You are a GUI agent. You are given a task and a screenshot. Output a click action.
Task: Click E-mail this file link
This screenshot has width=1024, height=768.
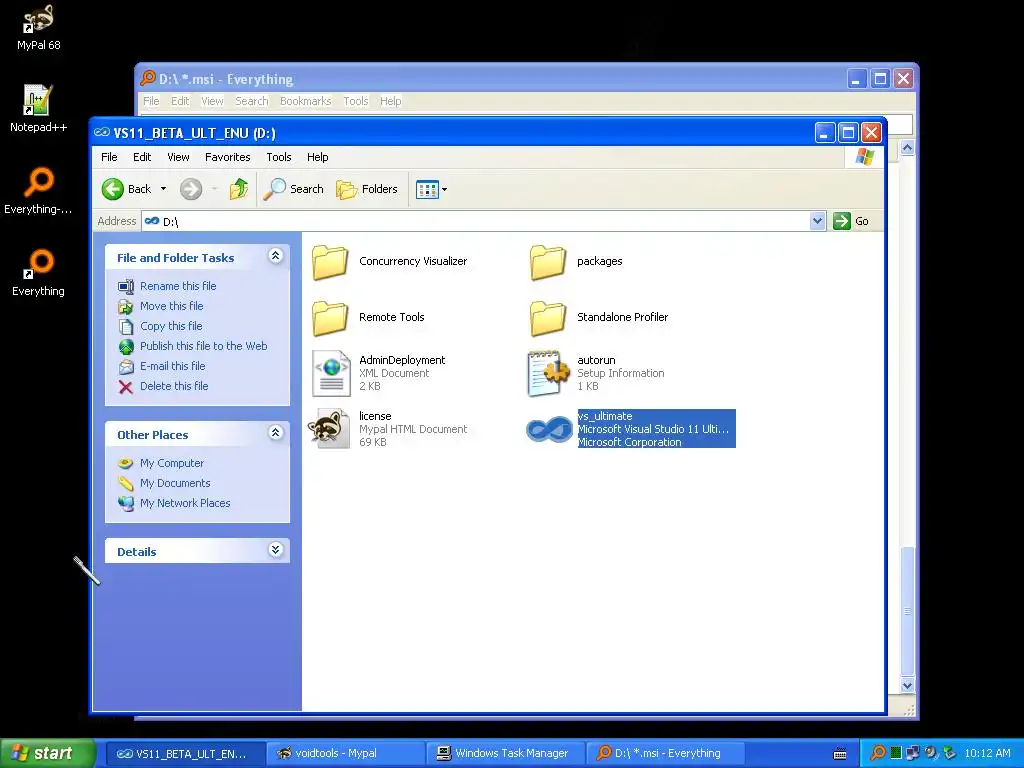(x=172, y=366)
